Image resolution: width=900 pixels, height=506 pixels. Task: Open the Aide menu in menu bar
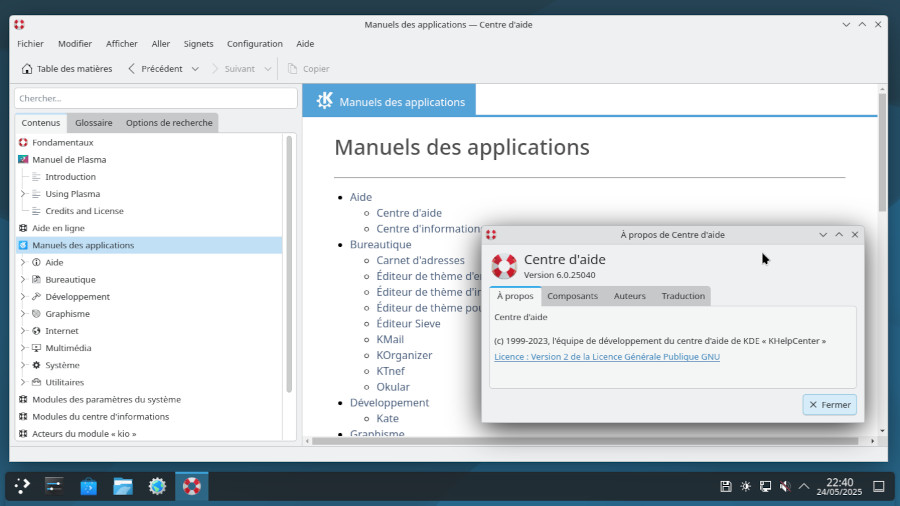[305, 44]
